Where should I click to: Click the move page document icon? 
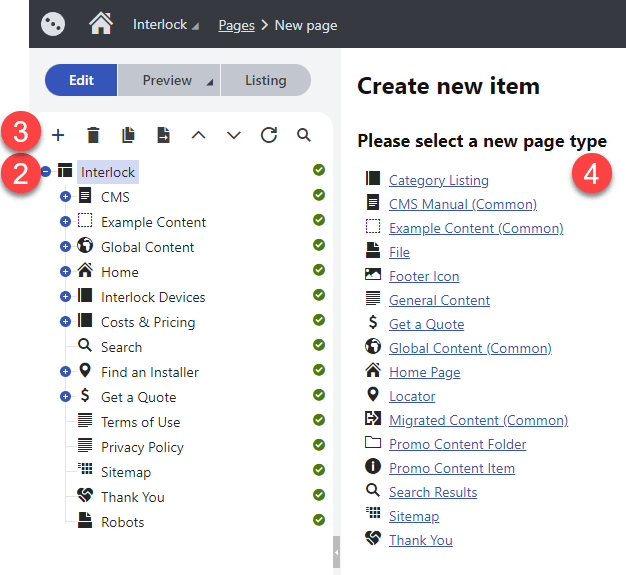click(163, 135)
